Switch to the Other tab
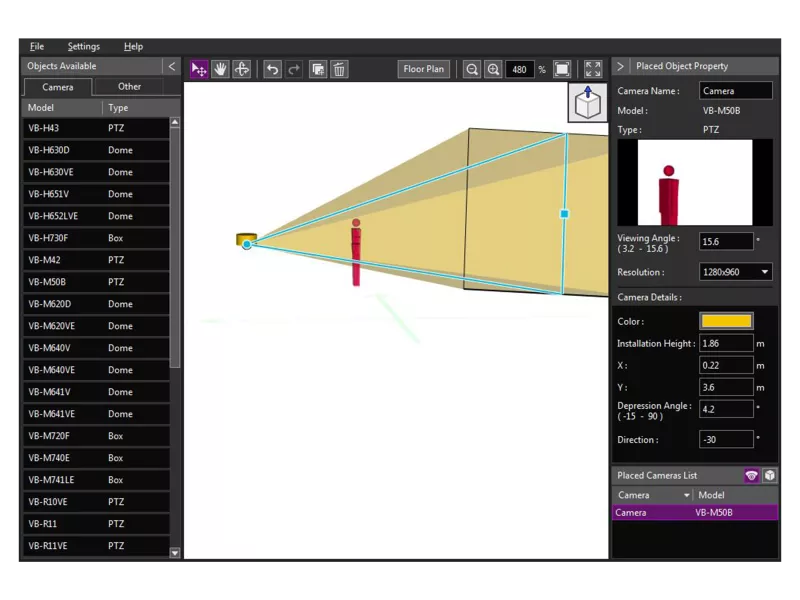The image size is (800, 600). (x=130, y=87)
